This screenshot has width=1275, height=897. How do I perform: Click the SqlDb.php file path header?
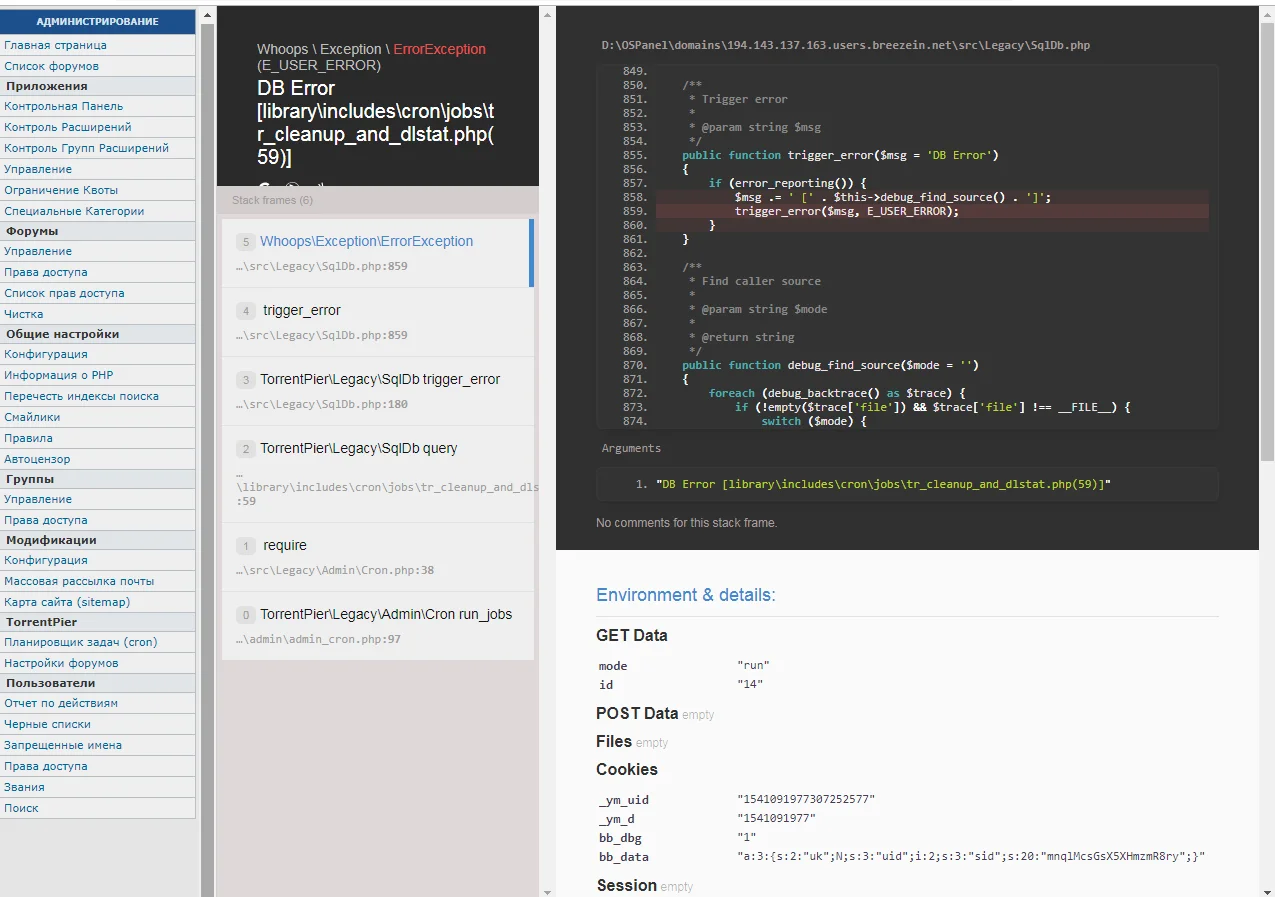[845, 45]
